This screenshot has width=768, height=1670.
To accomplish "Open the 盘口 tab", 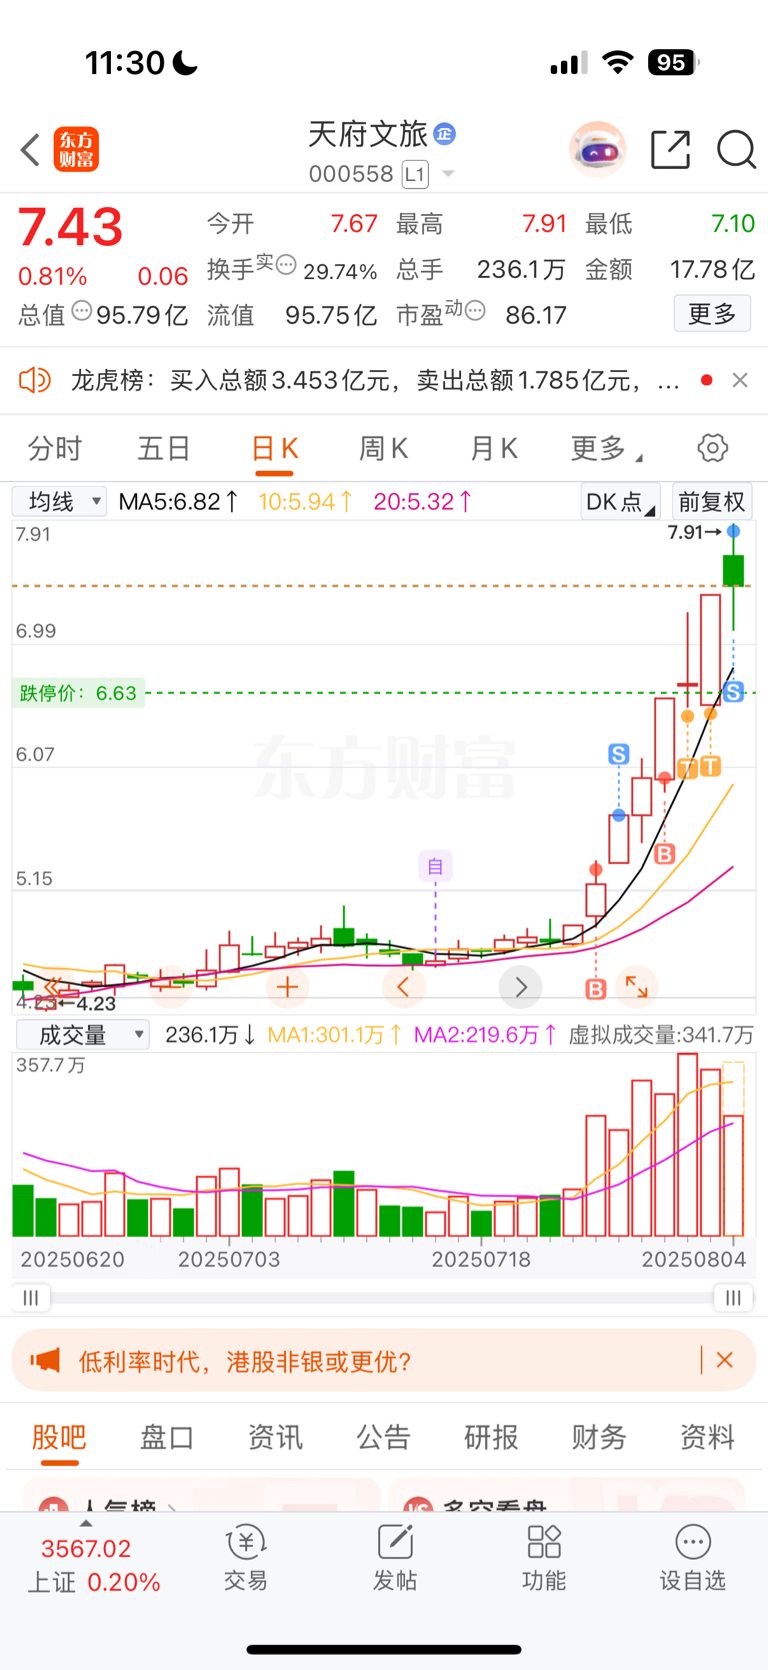I will 167,1437.
